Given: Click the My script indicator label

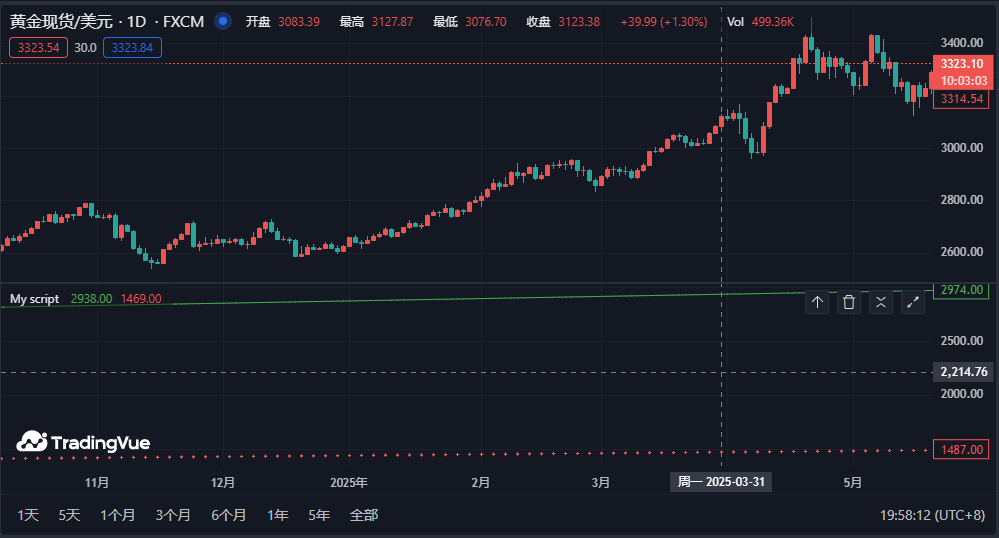Looking at the screenshot, I should [x=34, y=298].
